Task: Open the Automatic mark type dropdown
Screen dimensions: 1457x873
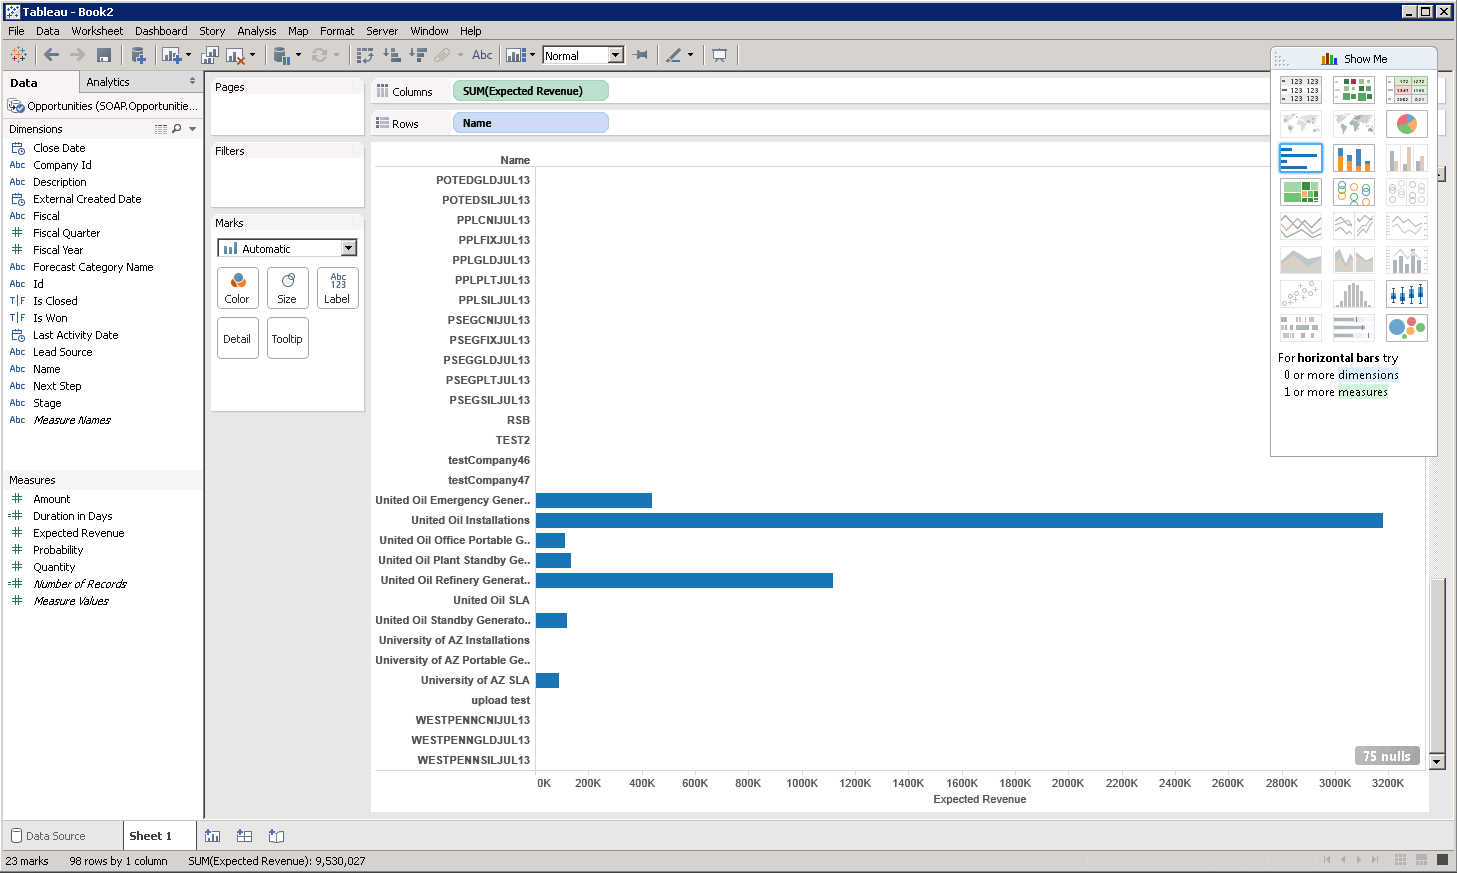Action: [348, 247]
